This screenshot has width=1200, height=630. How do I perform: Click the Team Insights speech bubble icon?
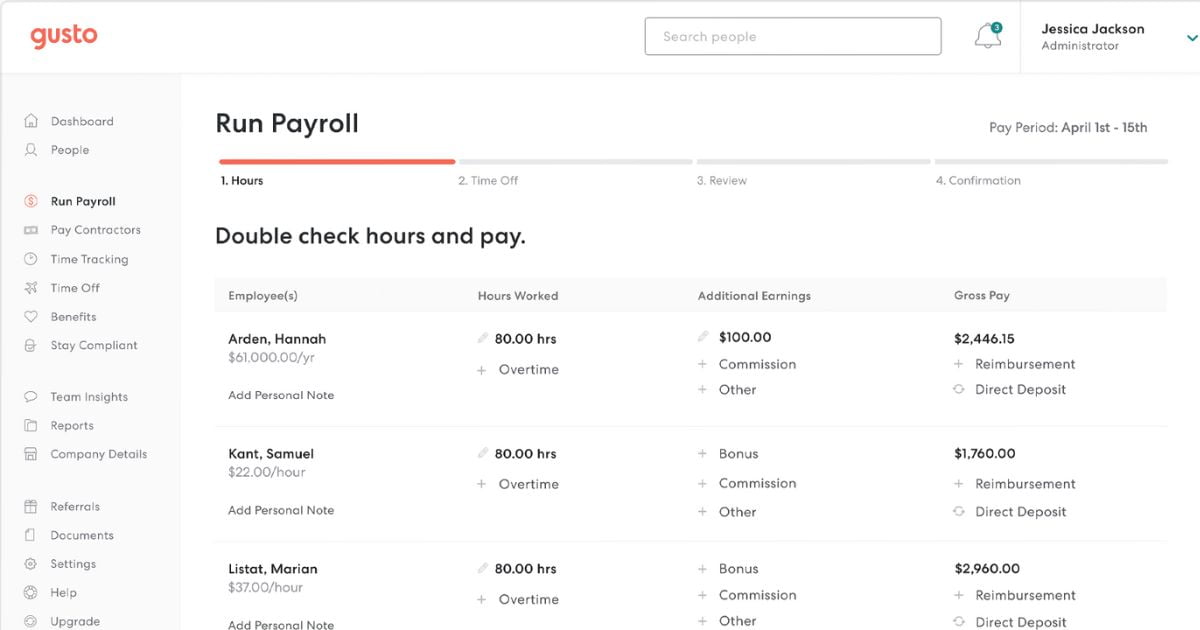point(31,397)
